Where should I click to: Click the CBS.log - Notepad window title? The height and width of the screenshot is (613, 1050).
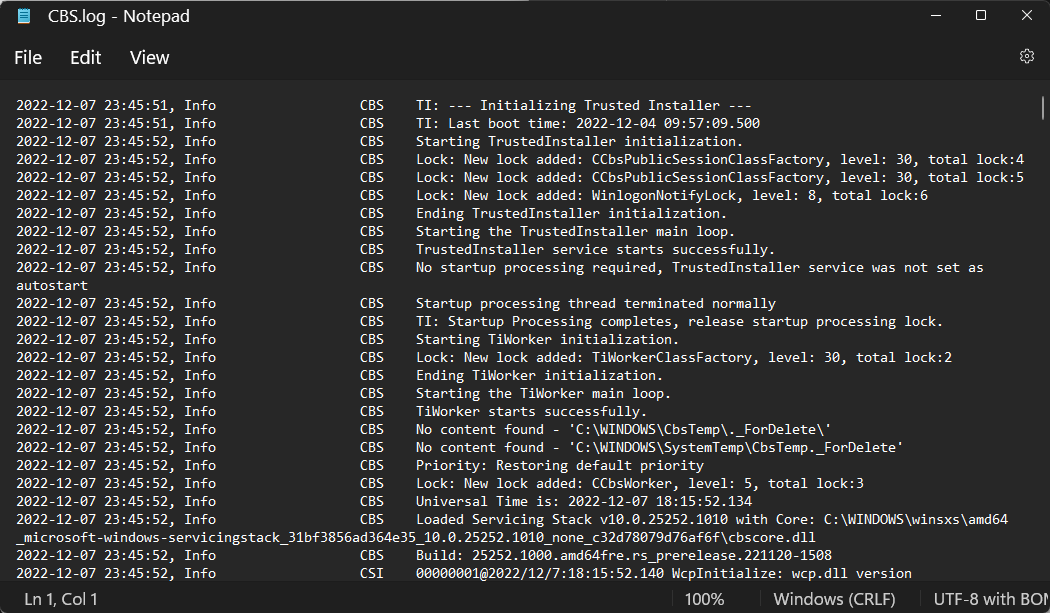[119, 16]
